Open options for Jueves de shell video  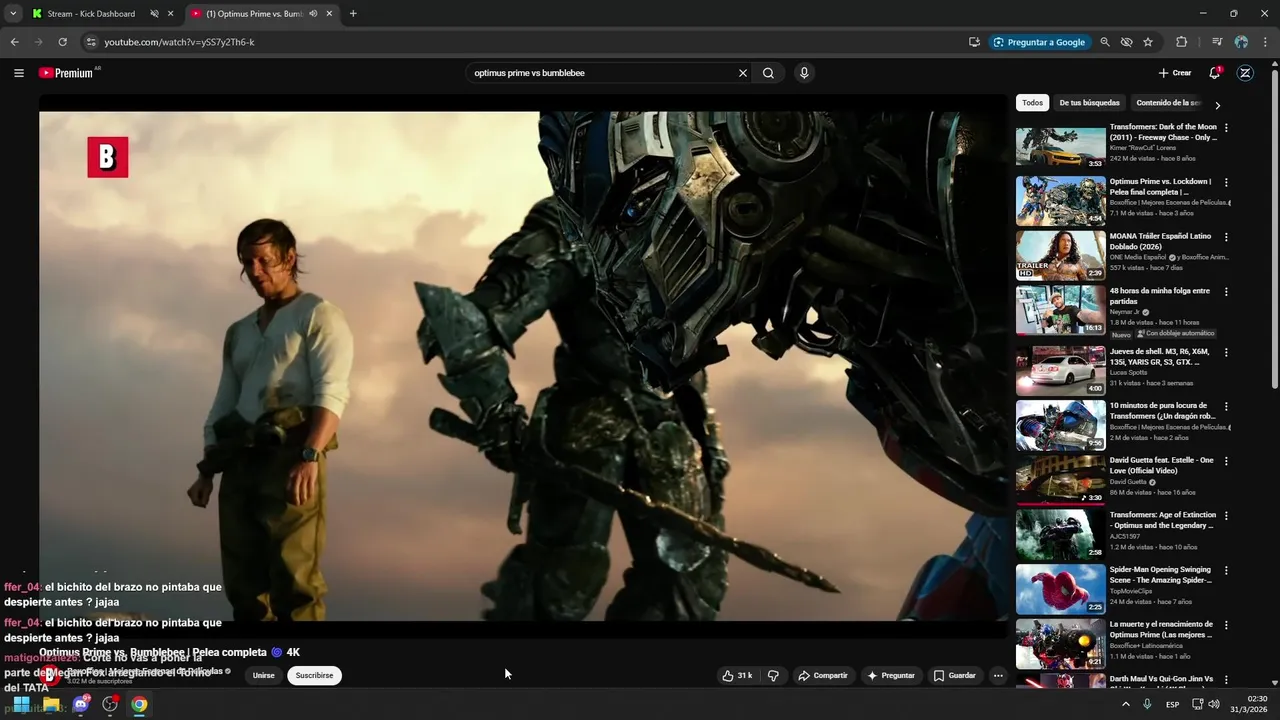pos(1226,352)
